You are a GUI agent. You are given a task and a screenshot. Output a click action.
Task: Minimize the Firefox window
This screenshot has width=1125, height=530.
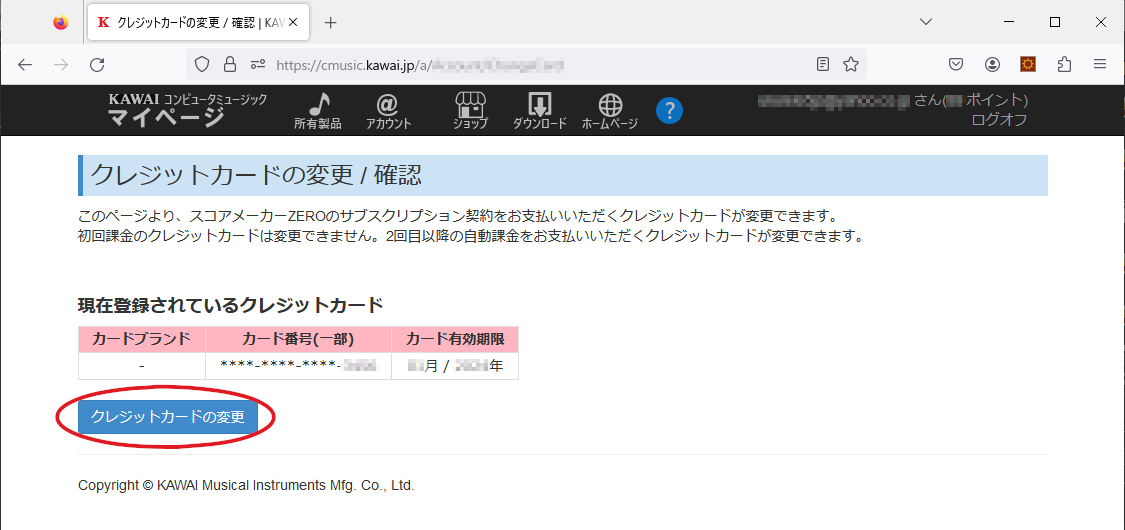tap(1008, 22)
